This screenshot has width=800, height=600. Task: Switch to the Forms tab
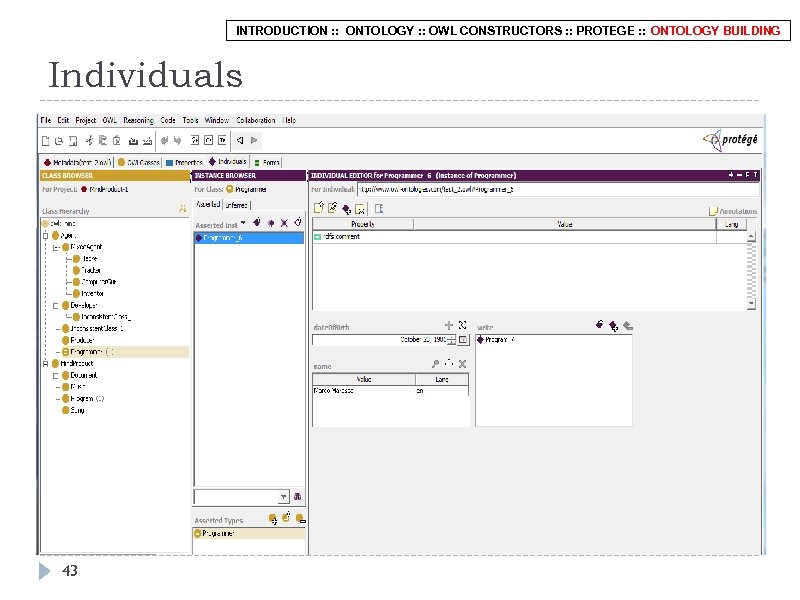[267, 162]
